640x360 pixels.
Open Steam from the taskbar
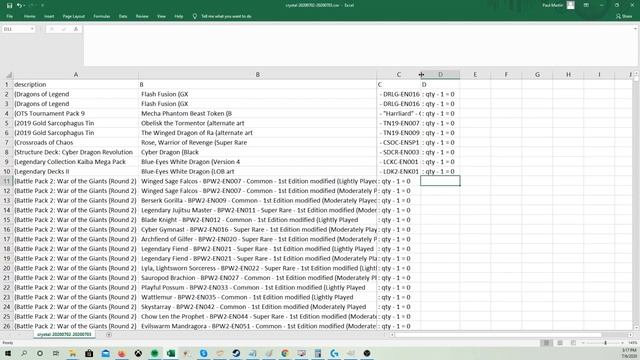click(236, 353)
